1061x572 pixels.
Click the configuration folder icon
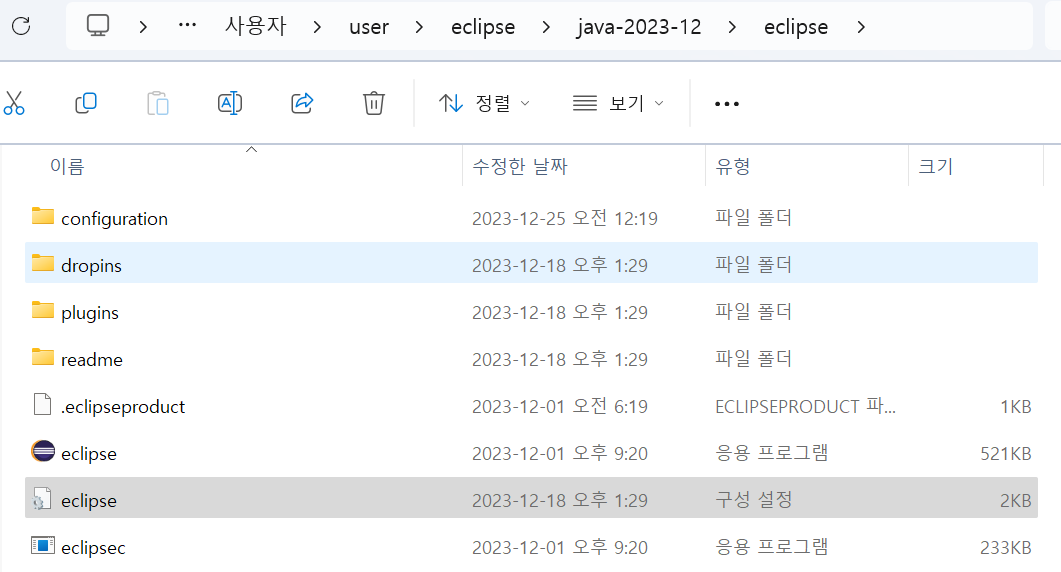point(43,217)
